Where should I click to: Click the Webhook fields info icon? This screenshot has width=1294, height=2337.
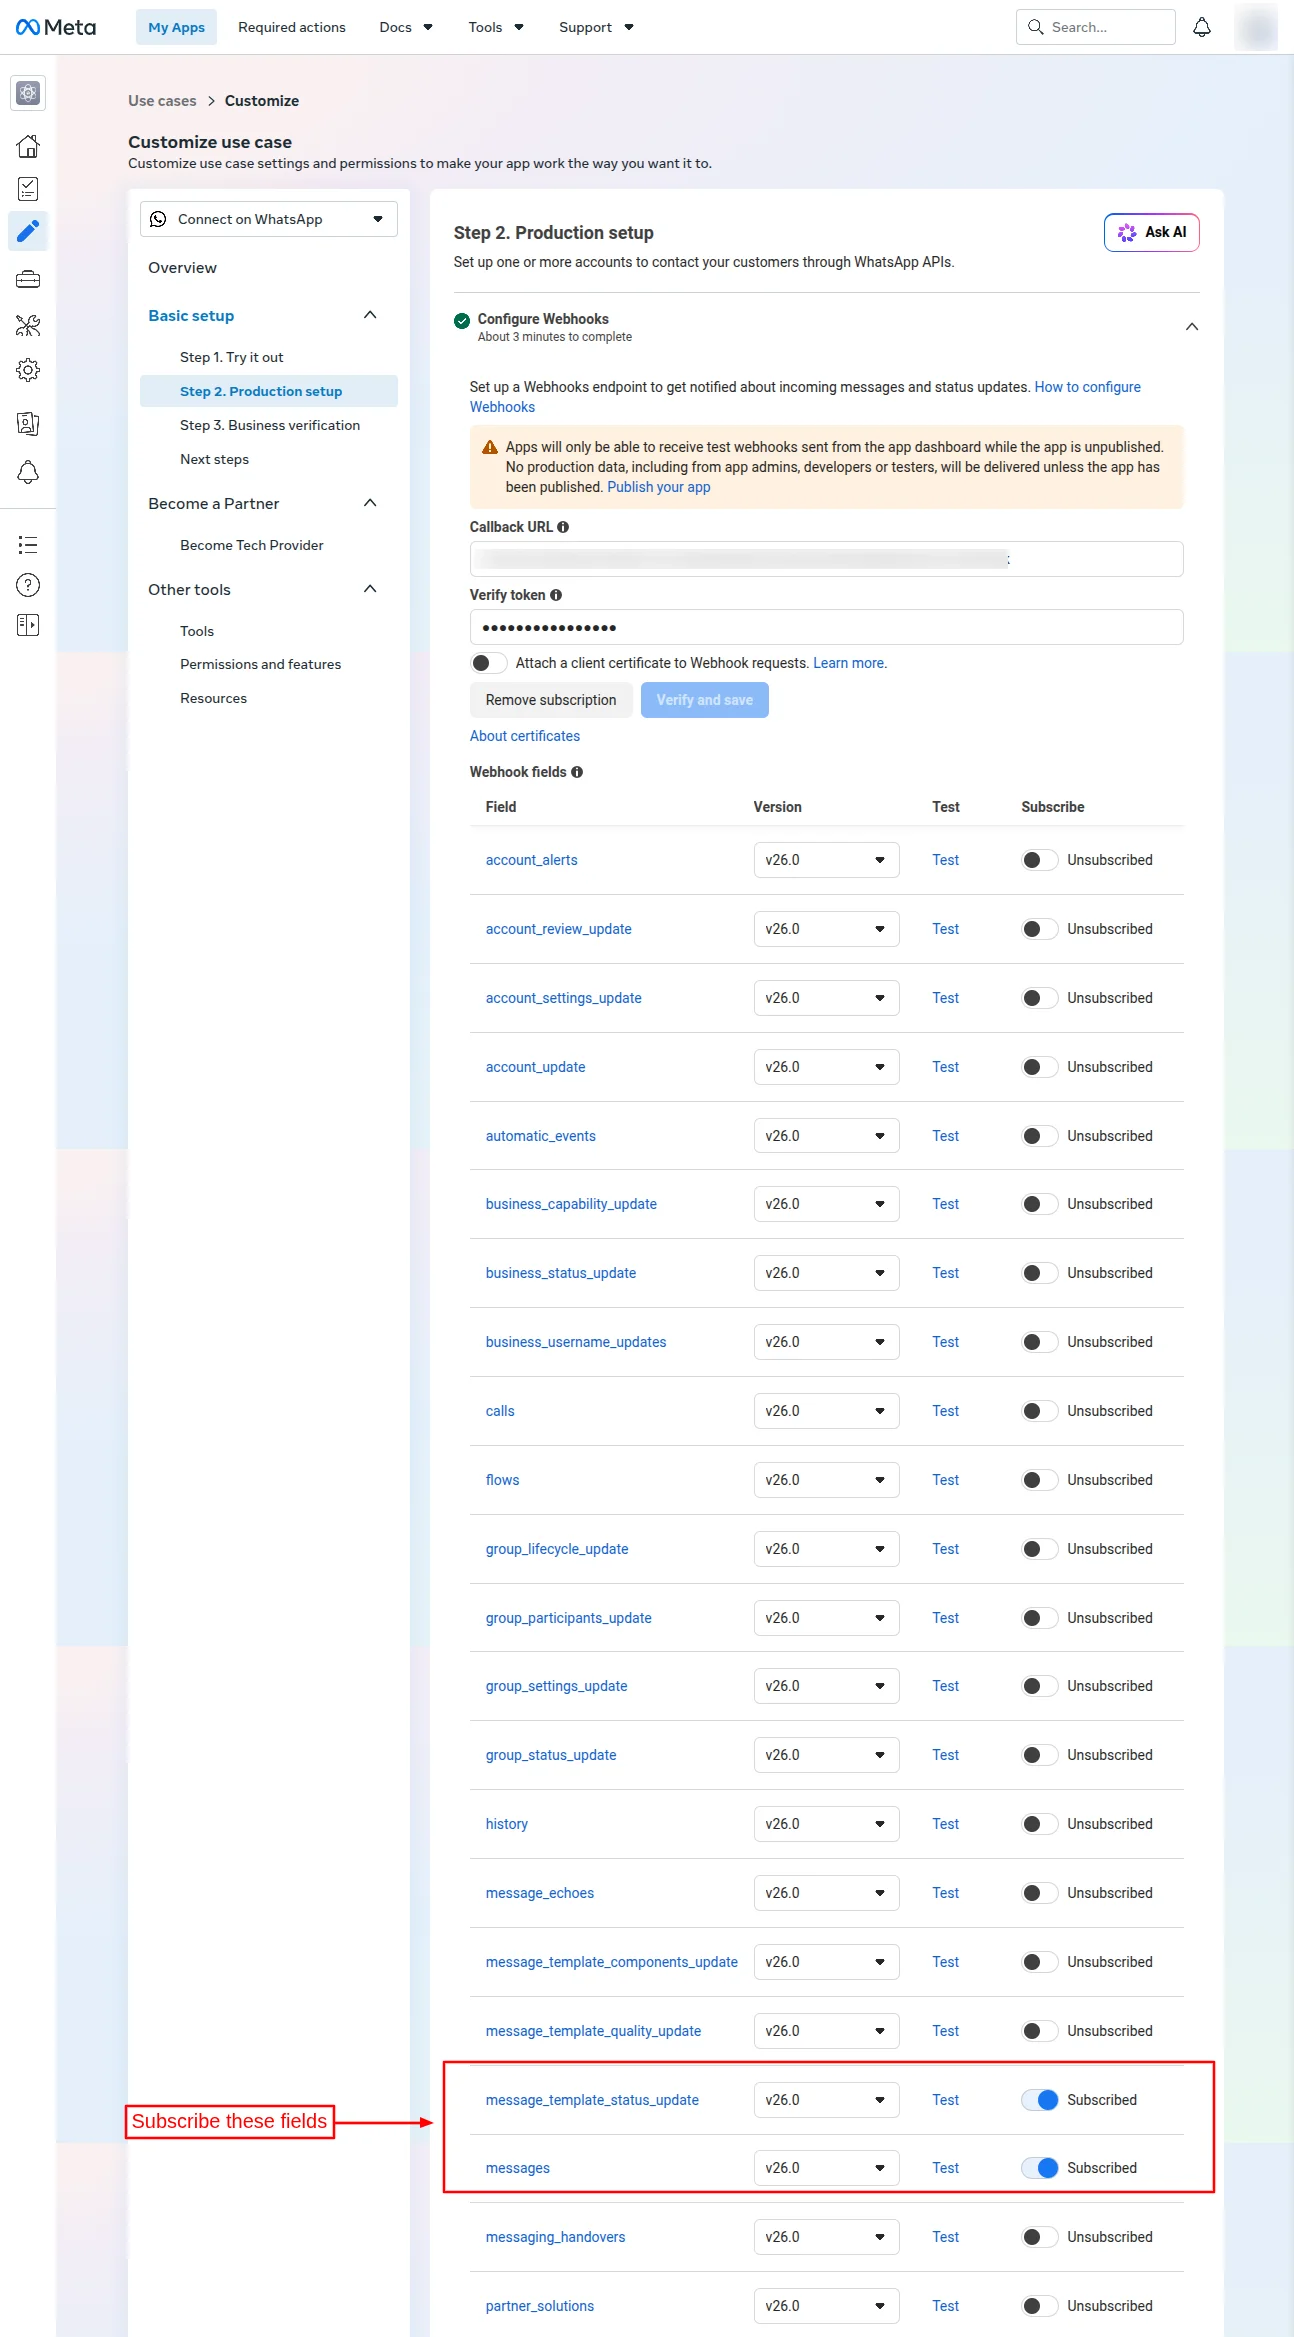click(577, 772)
